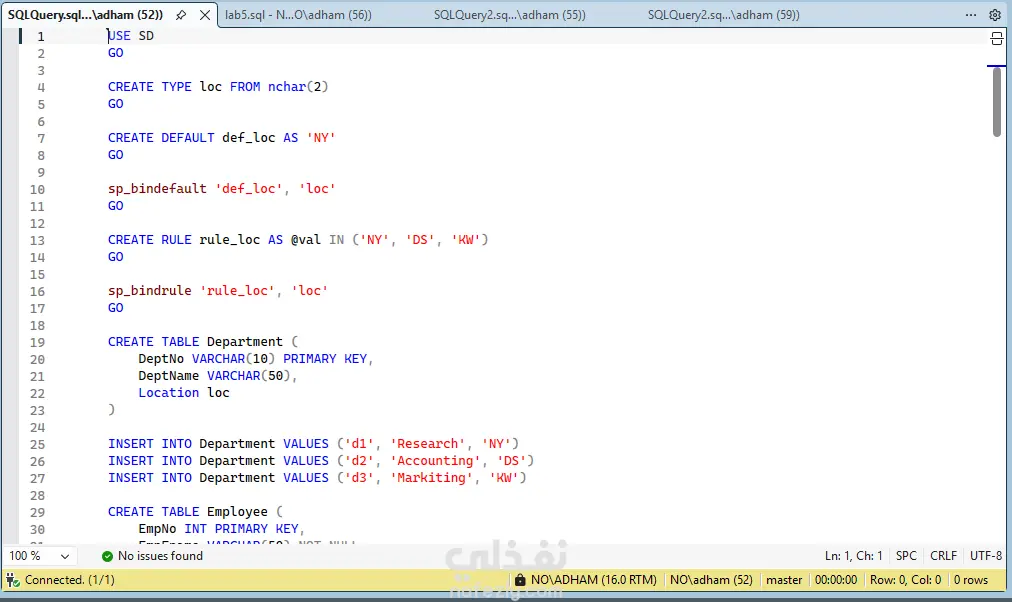Pin the SQLQuery.sql adham (52) tab
Image resolution: width=1012 pixels, height=602 pixels.
181,15
